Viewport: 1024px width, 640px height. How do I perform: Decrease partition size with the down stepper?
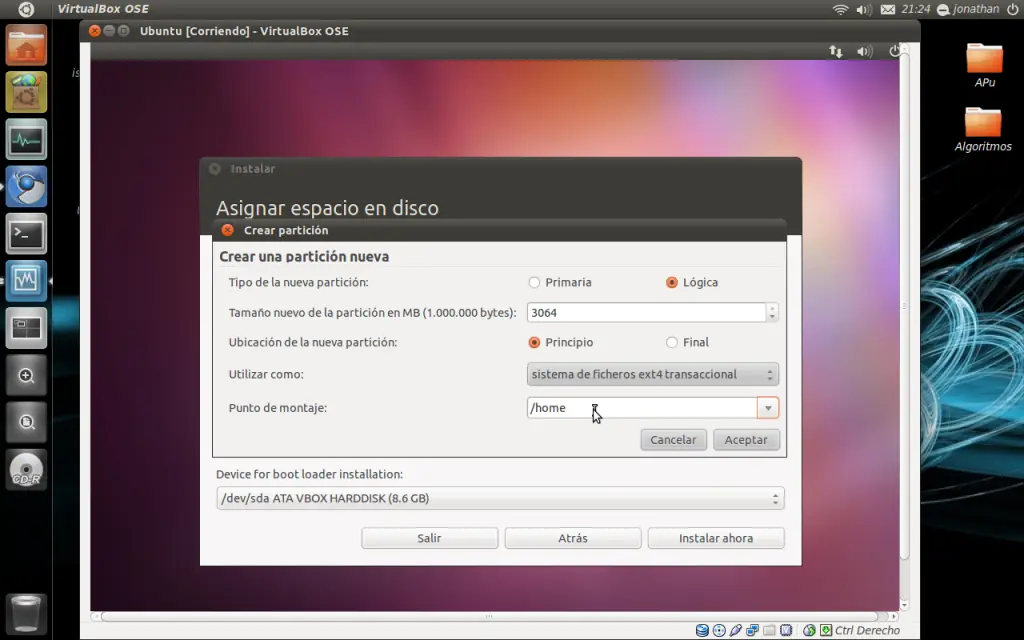(x=772, y=317)
